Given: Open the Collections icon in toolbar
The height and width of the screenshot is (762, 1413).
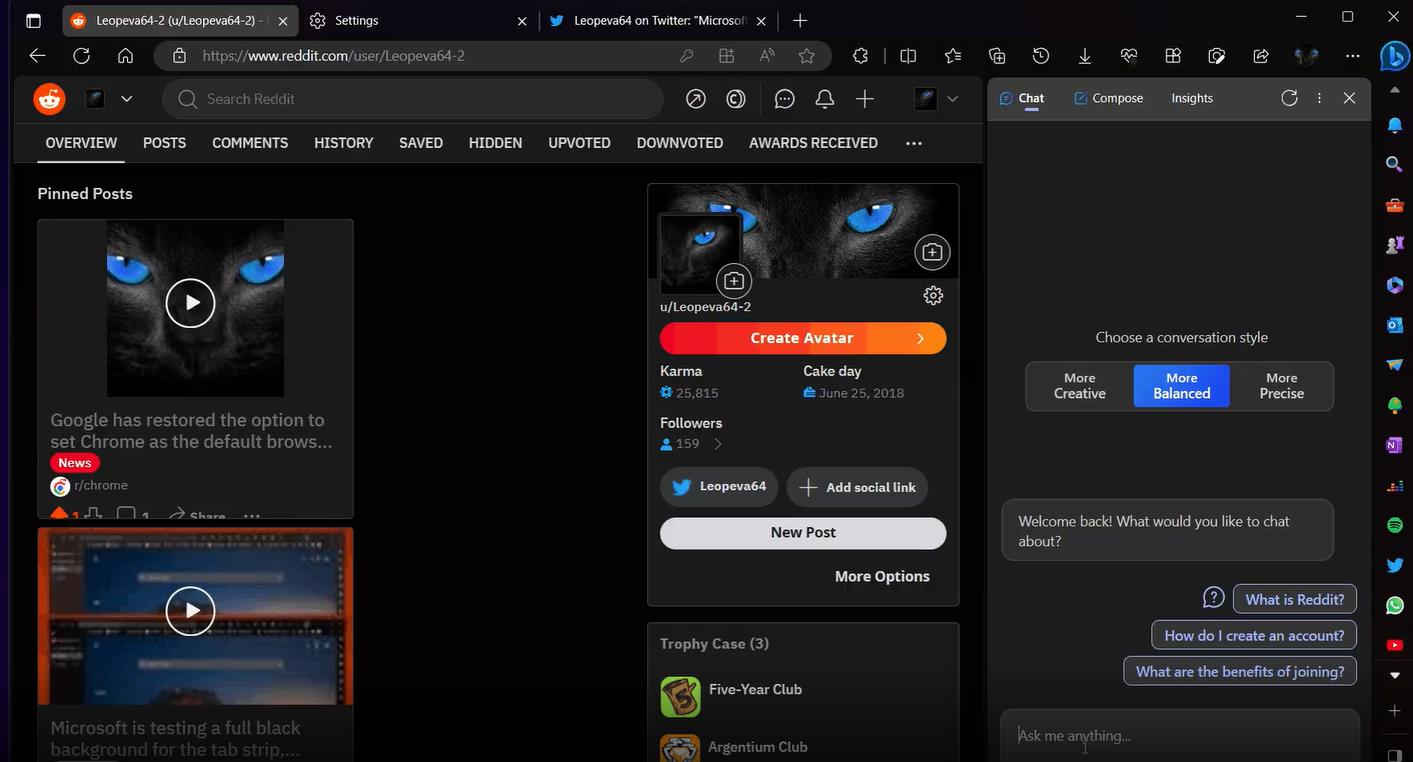Looking at the screenshot, I should click(996, 56).
